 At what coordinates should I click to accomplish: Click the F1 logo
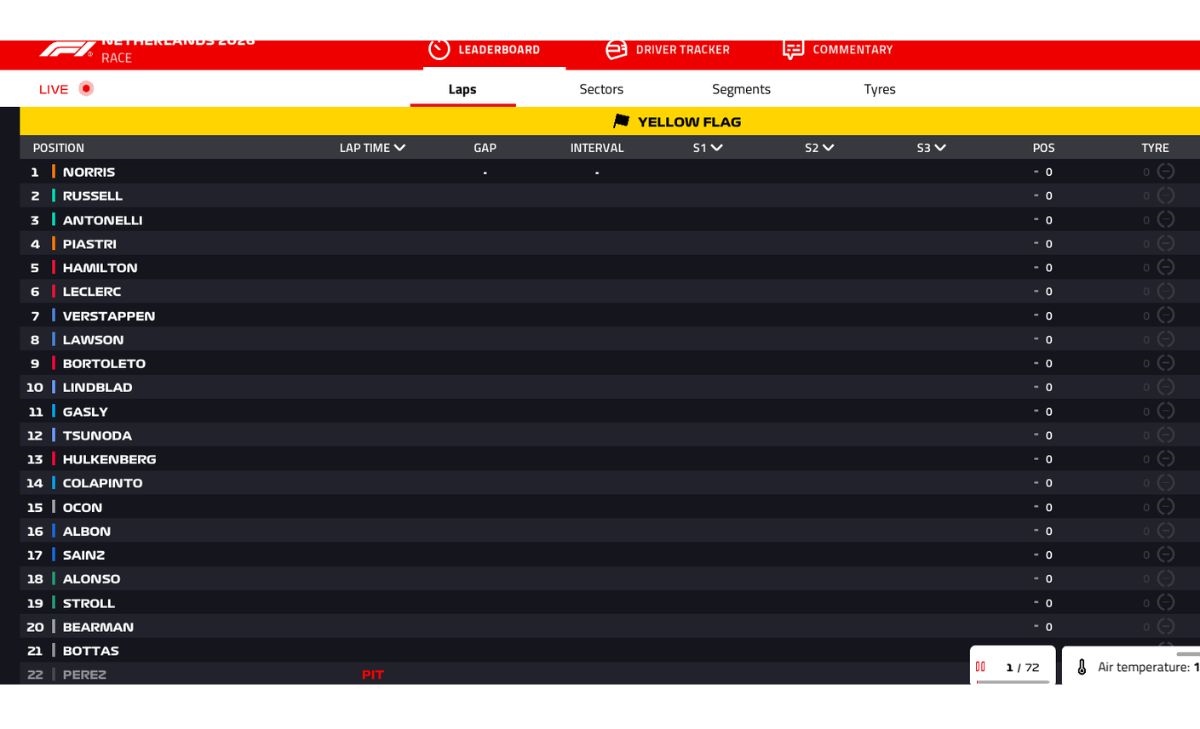point(67,49)
